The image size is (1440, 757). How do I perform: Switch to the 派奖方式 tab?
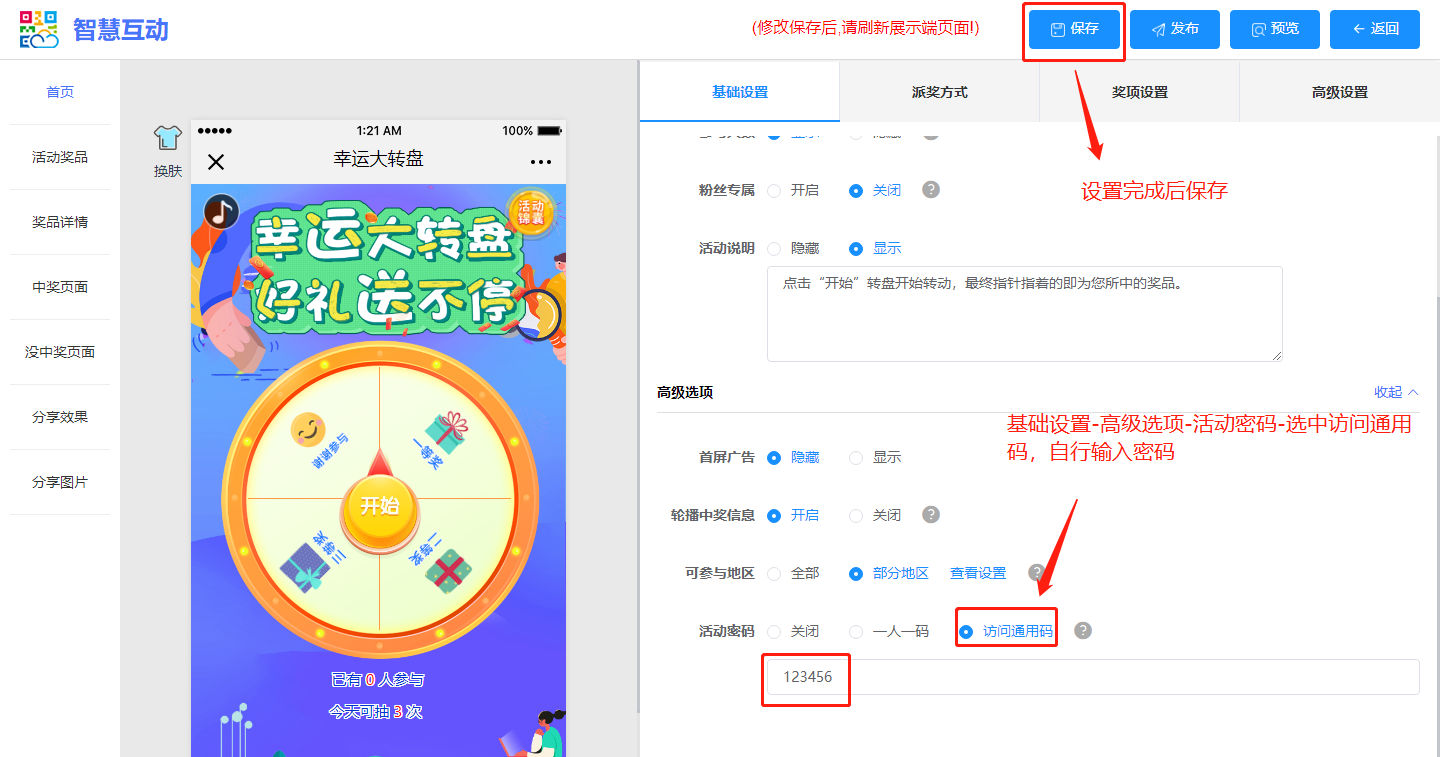[x=939, y=92]
